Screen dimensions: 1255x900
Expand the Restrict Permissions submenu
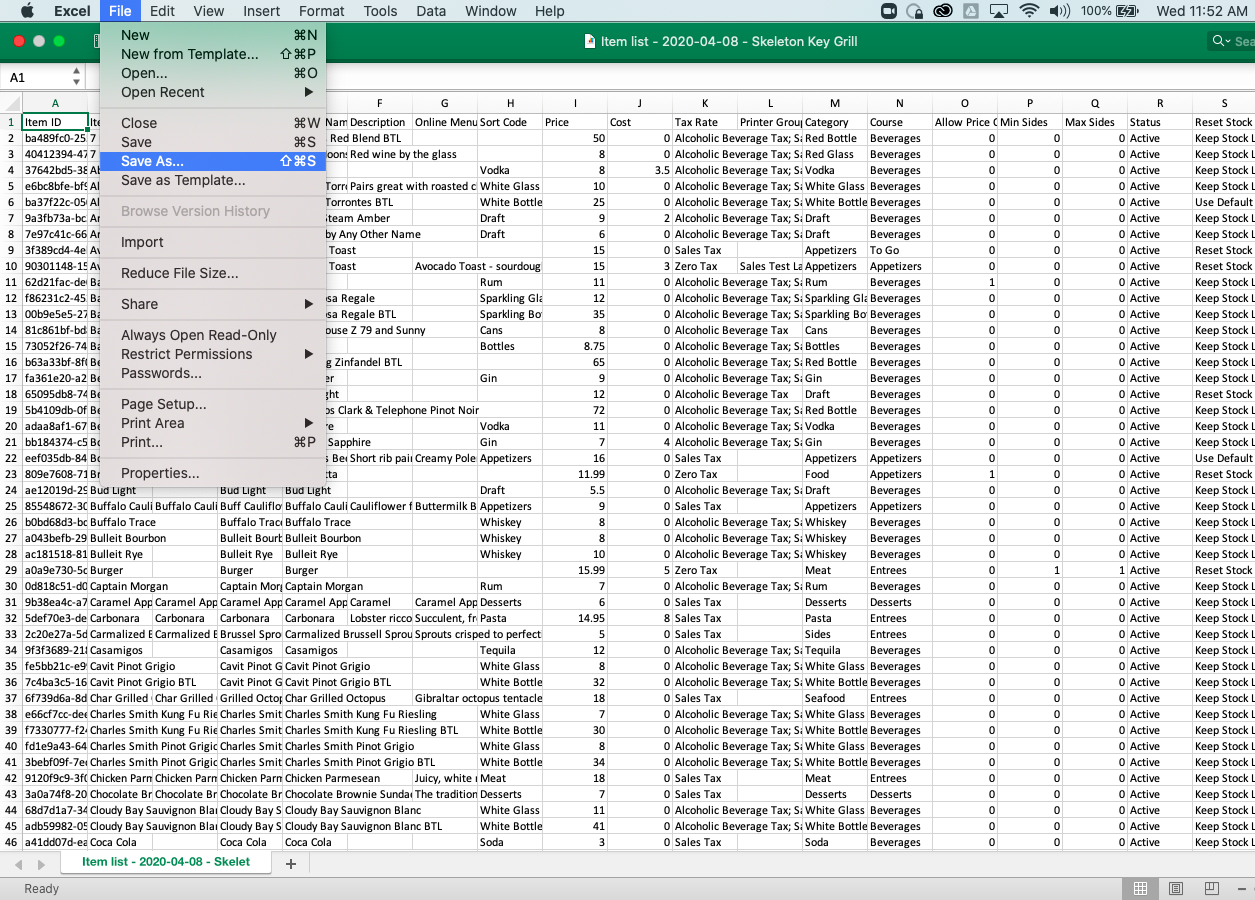click(x=213, y=354)
